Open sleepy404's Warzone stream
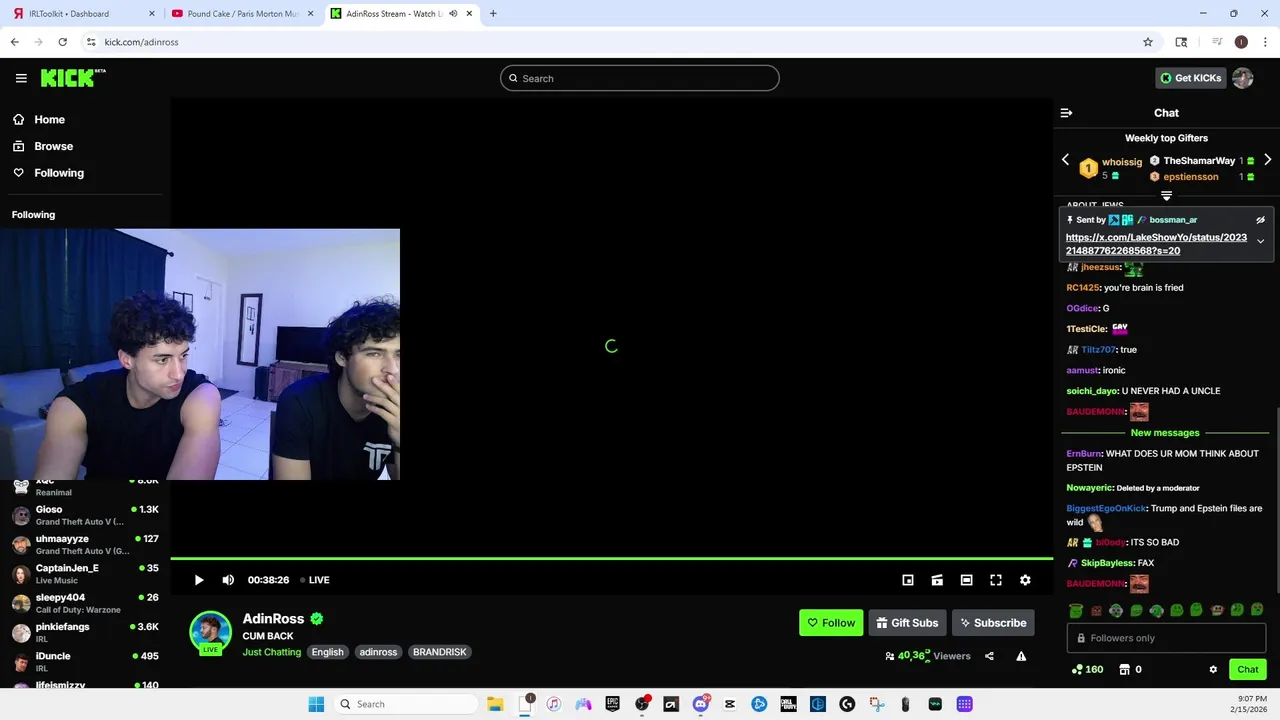The image size is (1280, 720). coord(85,603)
